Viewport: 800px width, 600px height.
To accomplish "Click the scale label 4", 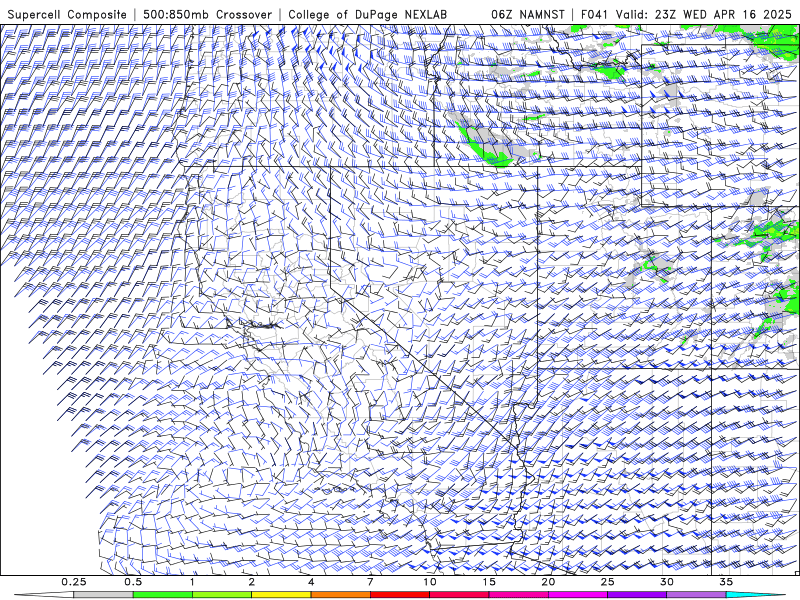I will pyautogui.click(x=311, y=582).
